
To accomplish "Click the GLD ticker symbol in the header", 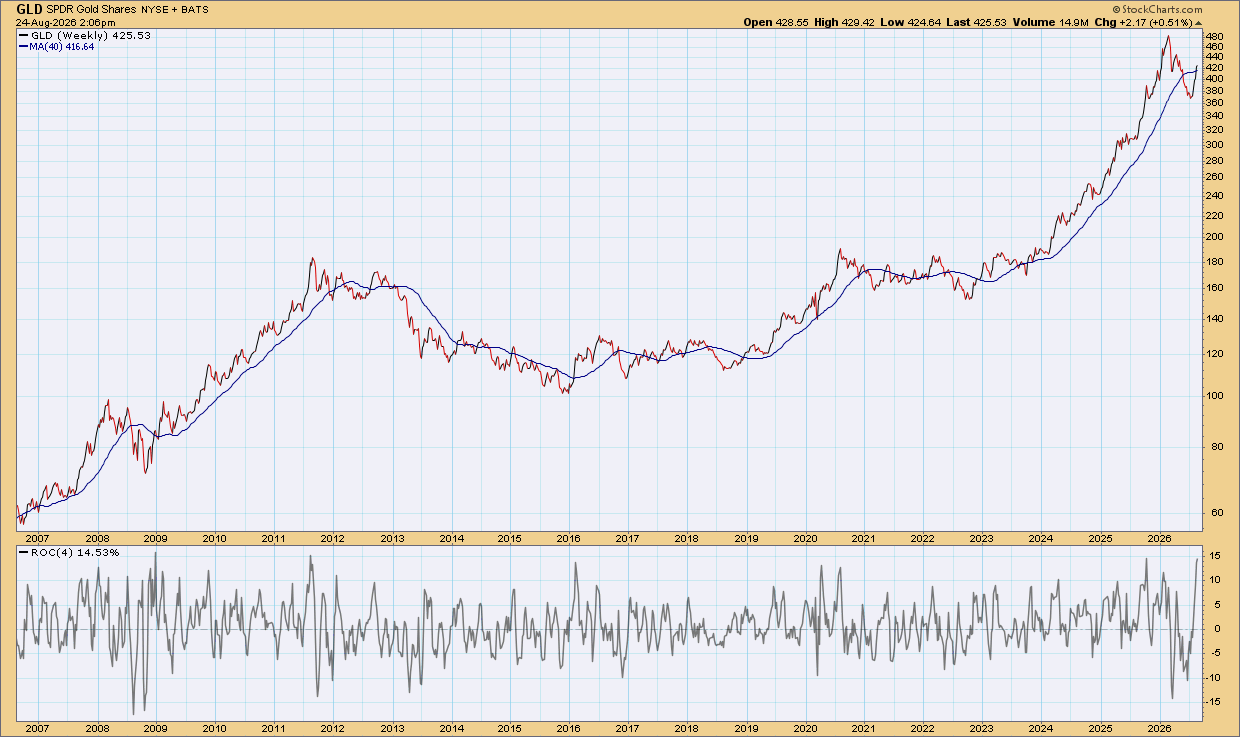I will [x=29, y=7].
